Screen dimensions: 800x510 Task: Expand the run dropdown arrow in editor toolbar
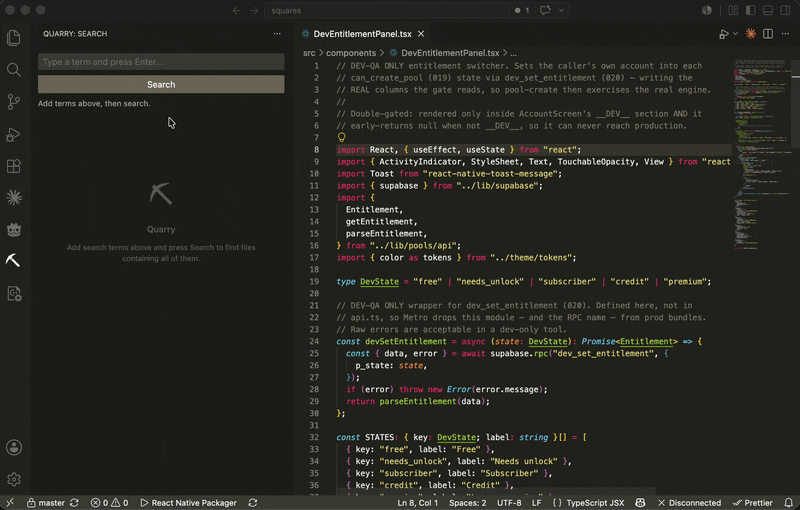coord(735,34)
